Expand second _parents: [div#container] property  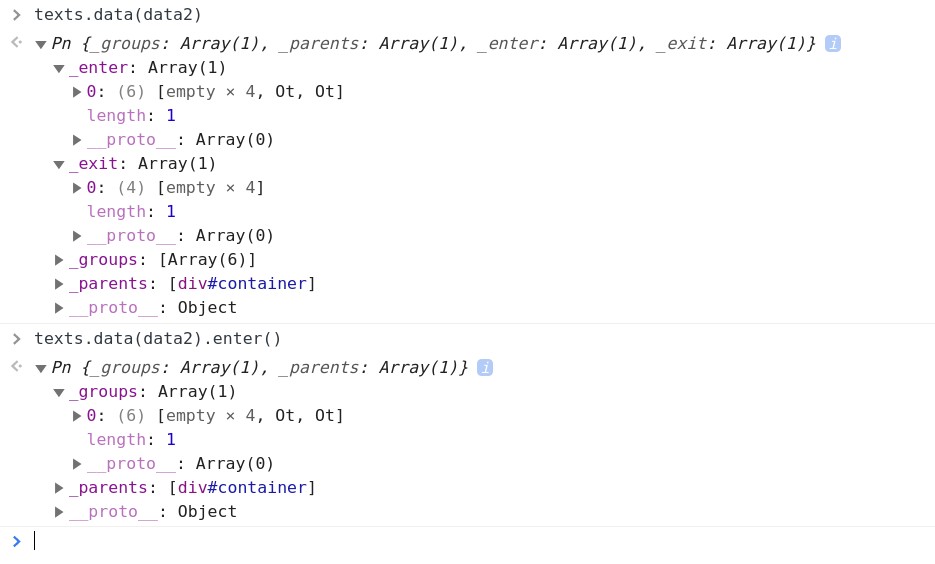(x=58, y=488)
